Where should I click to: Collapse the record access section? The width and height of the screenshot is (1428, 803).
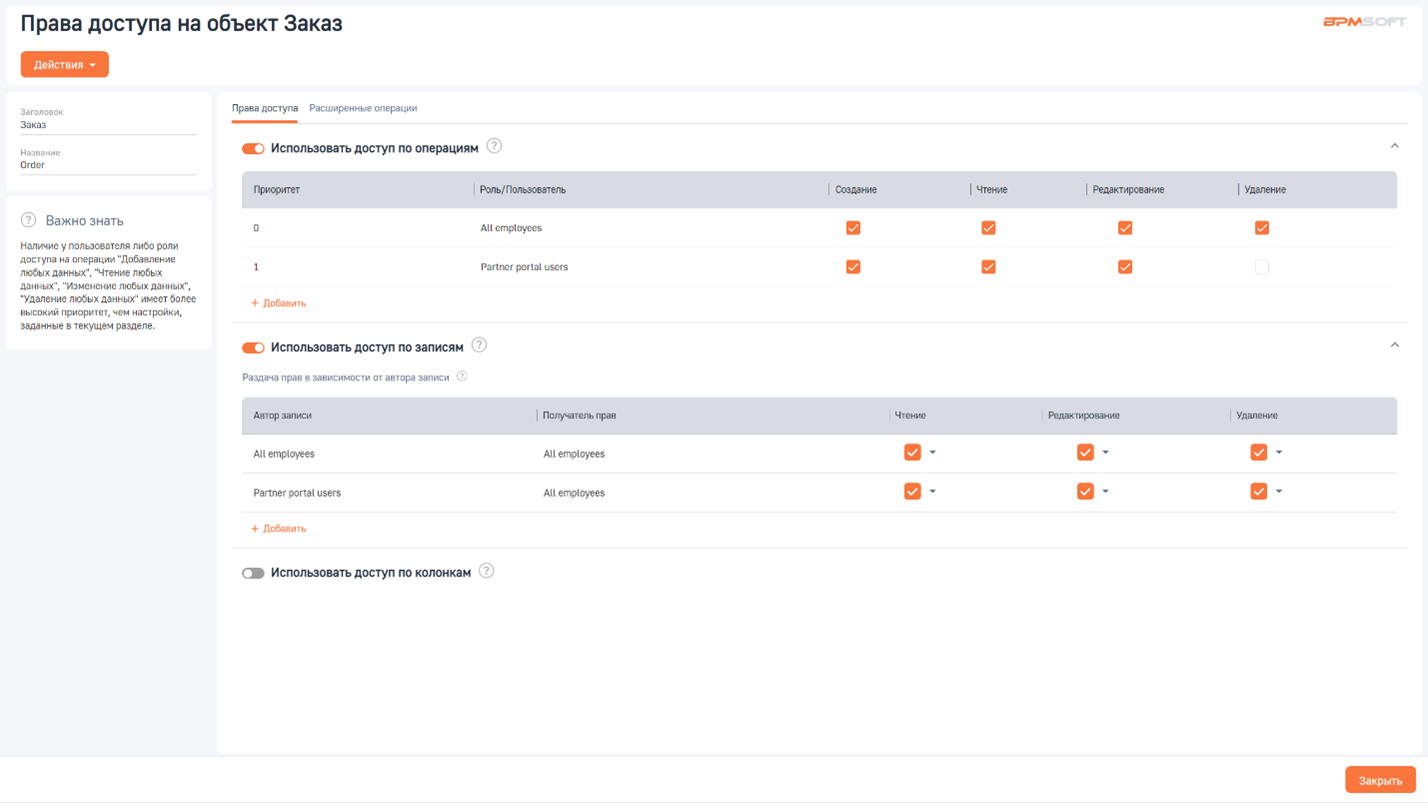point(1394,345)
